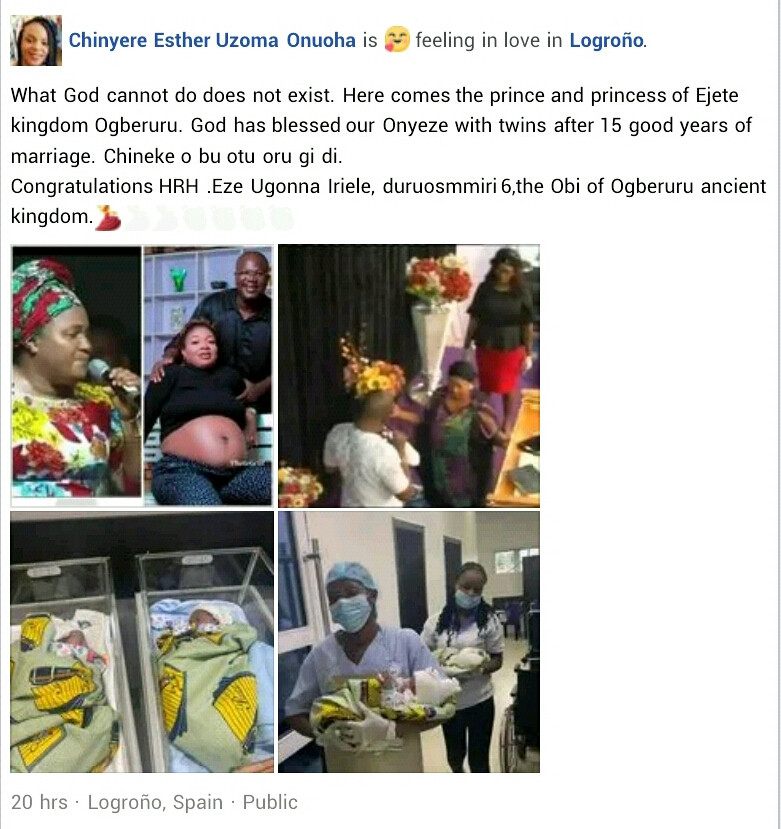Open photo of nurses carrying newborns
The width and height of the screenshot is (781, 829).
pyautogui.click(x=409, y=642)
